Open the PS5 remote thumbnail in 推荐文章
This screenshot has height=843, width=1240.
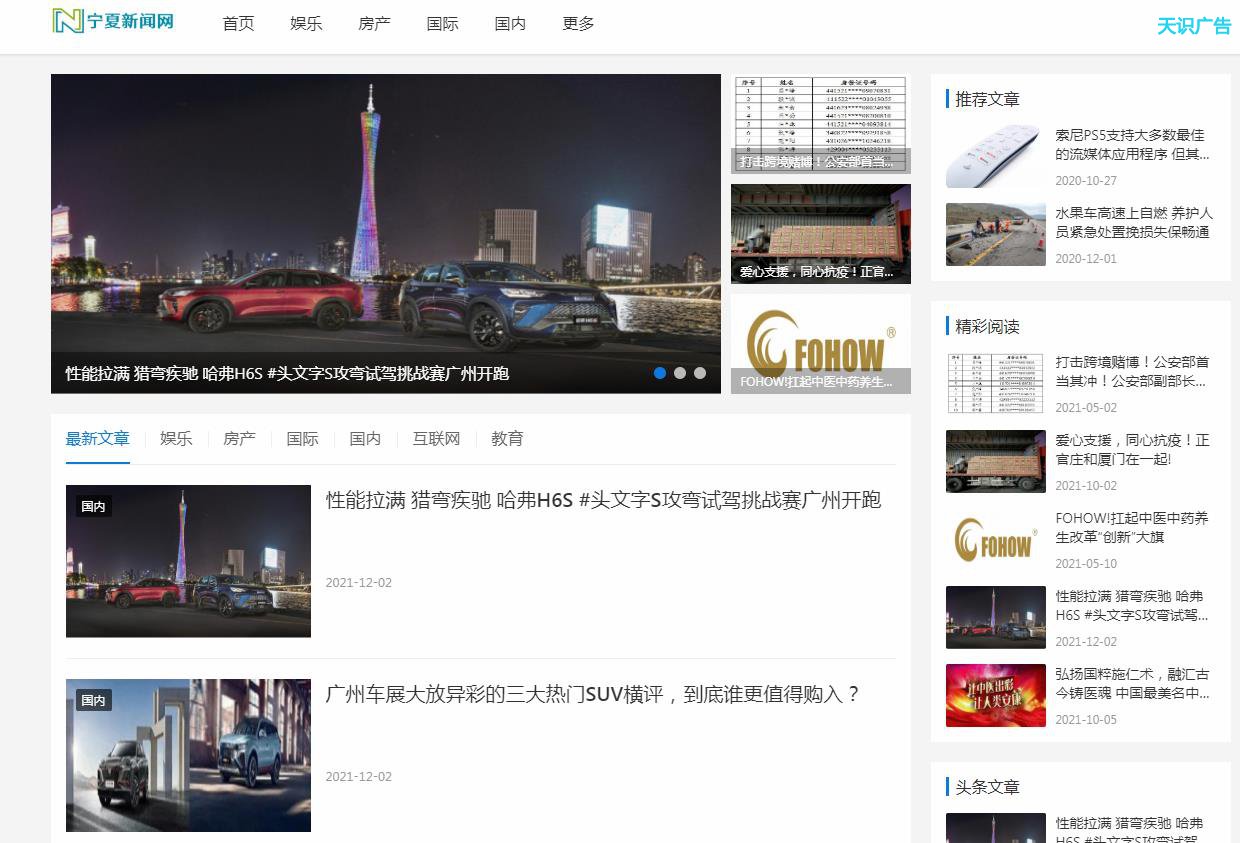point(996,157)
